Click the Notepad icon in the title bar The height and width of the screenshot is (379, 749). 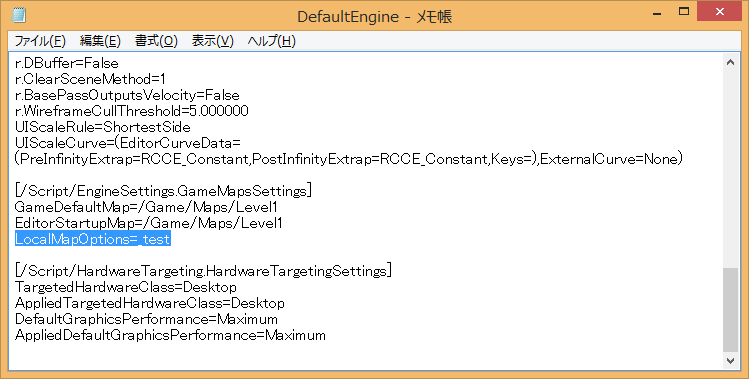coord(19,15)
